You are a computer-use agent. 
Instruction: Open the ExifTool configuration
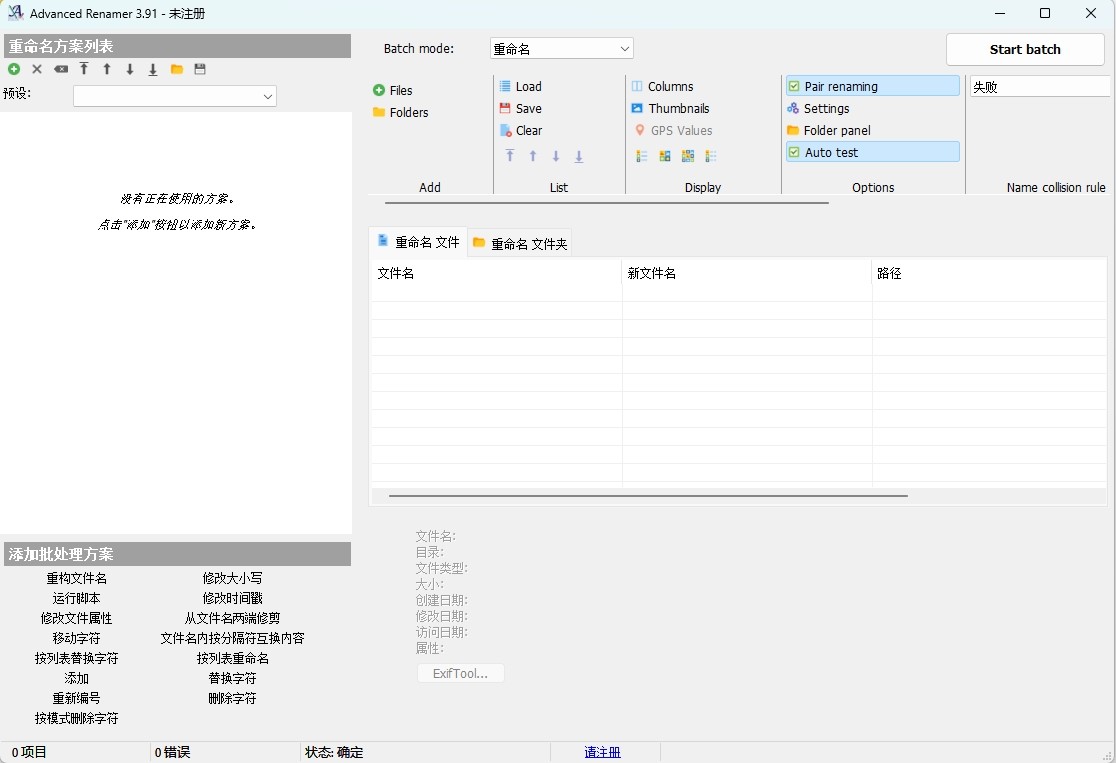[x=460, y=673]
